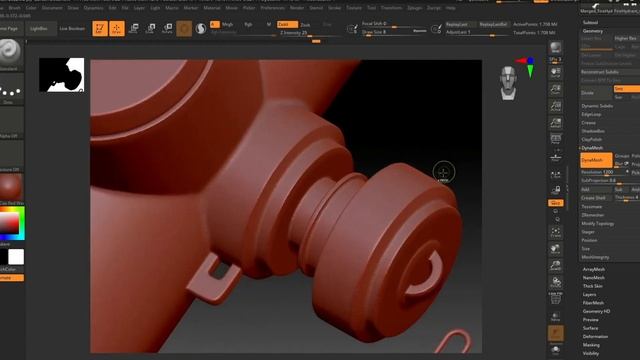This screenshot has height=360, width=640.
Task: Expand the ZRemesher section
Action: [x=593, y=215]
